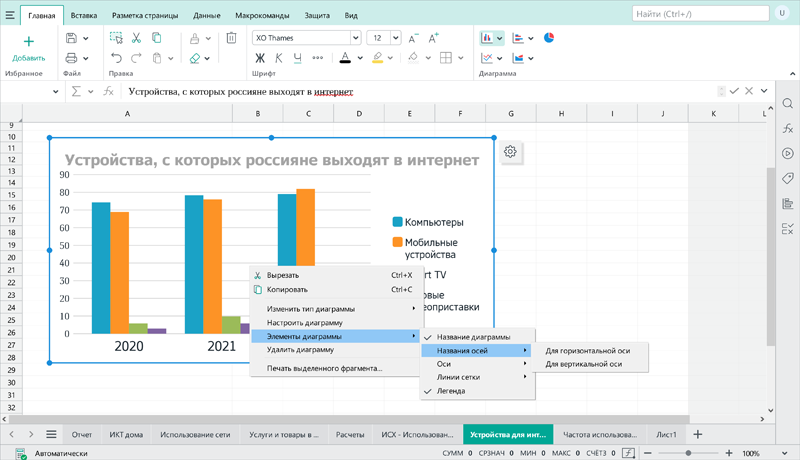800x460 pixels.
Task: Click the scissors Cut icon in toolbar
Action: tap(136, 38)
